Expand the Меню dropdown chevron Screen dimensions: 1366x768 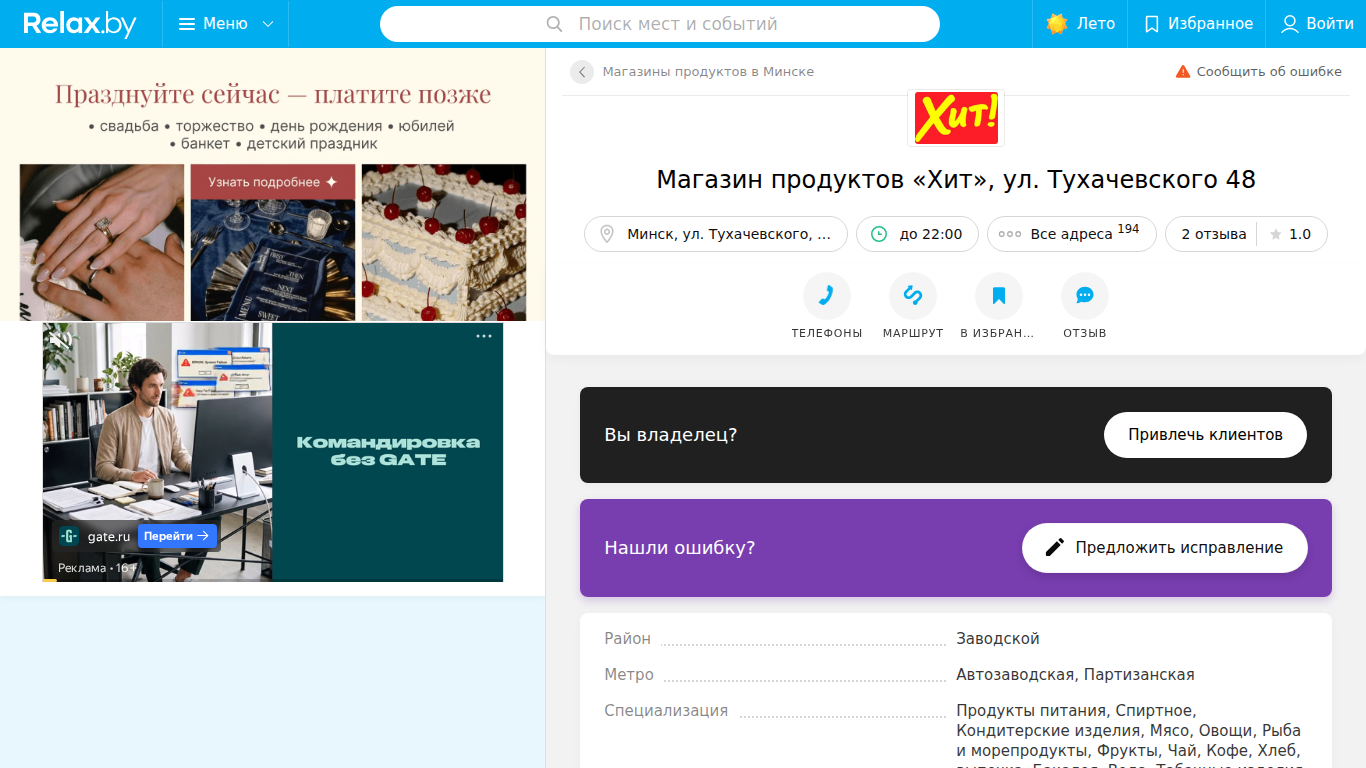coord(268,24)
